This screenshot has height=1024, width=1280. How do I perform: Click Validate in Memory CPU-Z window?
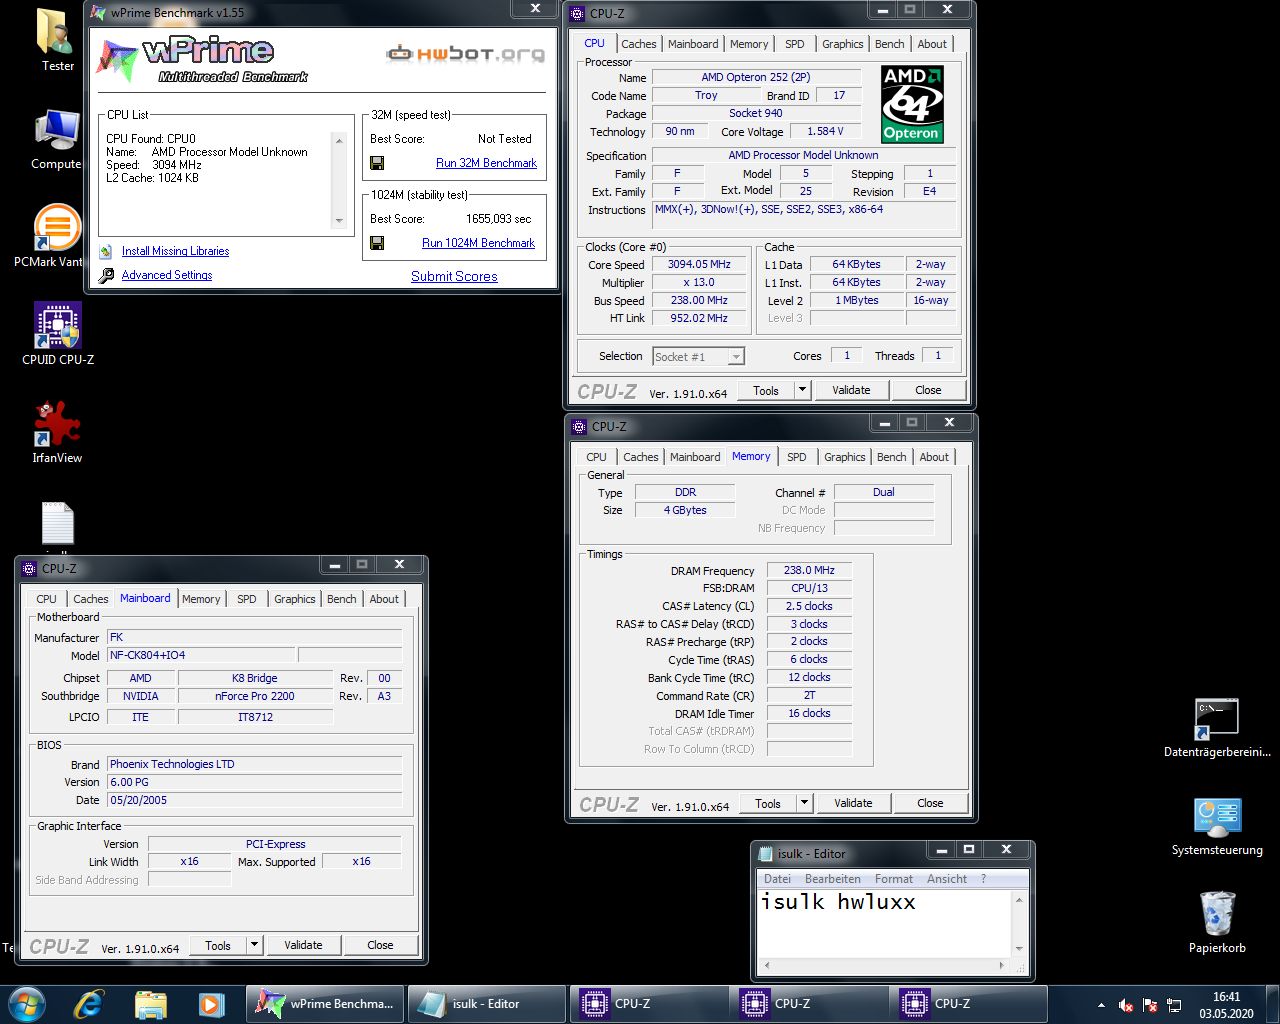[x=853, y=803]
